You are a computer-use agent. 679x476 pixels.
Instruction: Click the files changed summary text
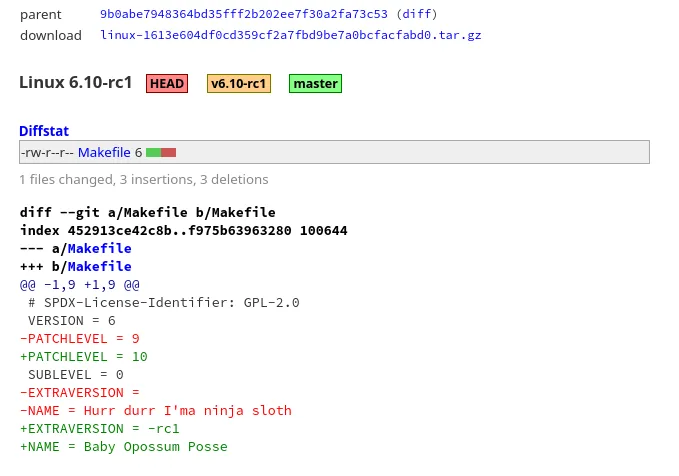click(144, 180)
